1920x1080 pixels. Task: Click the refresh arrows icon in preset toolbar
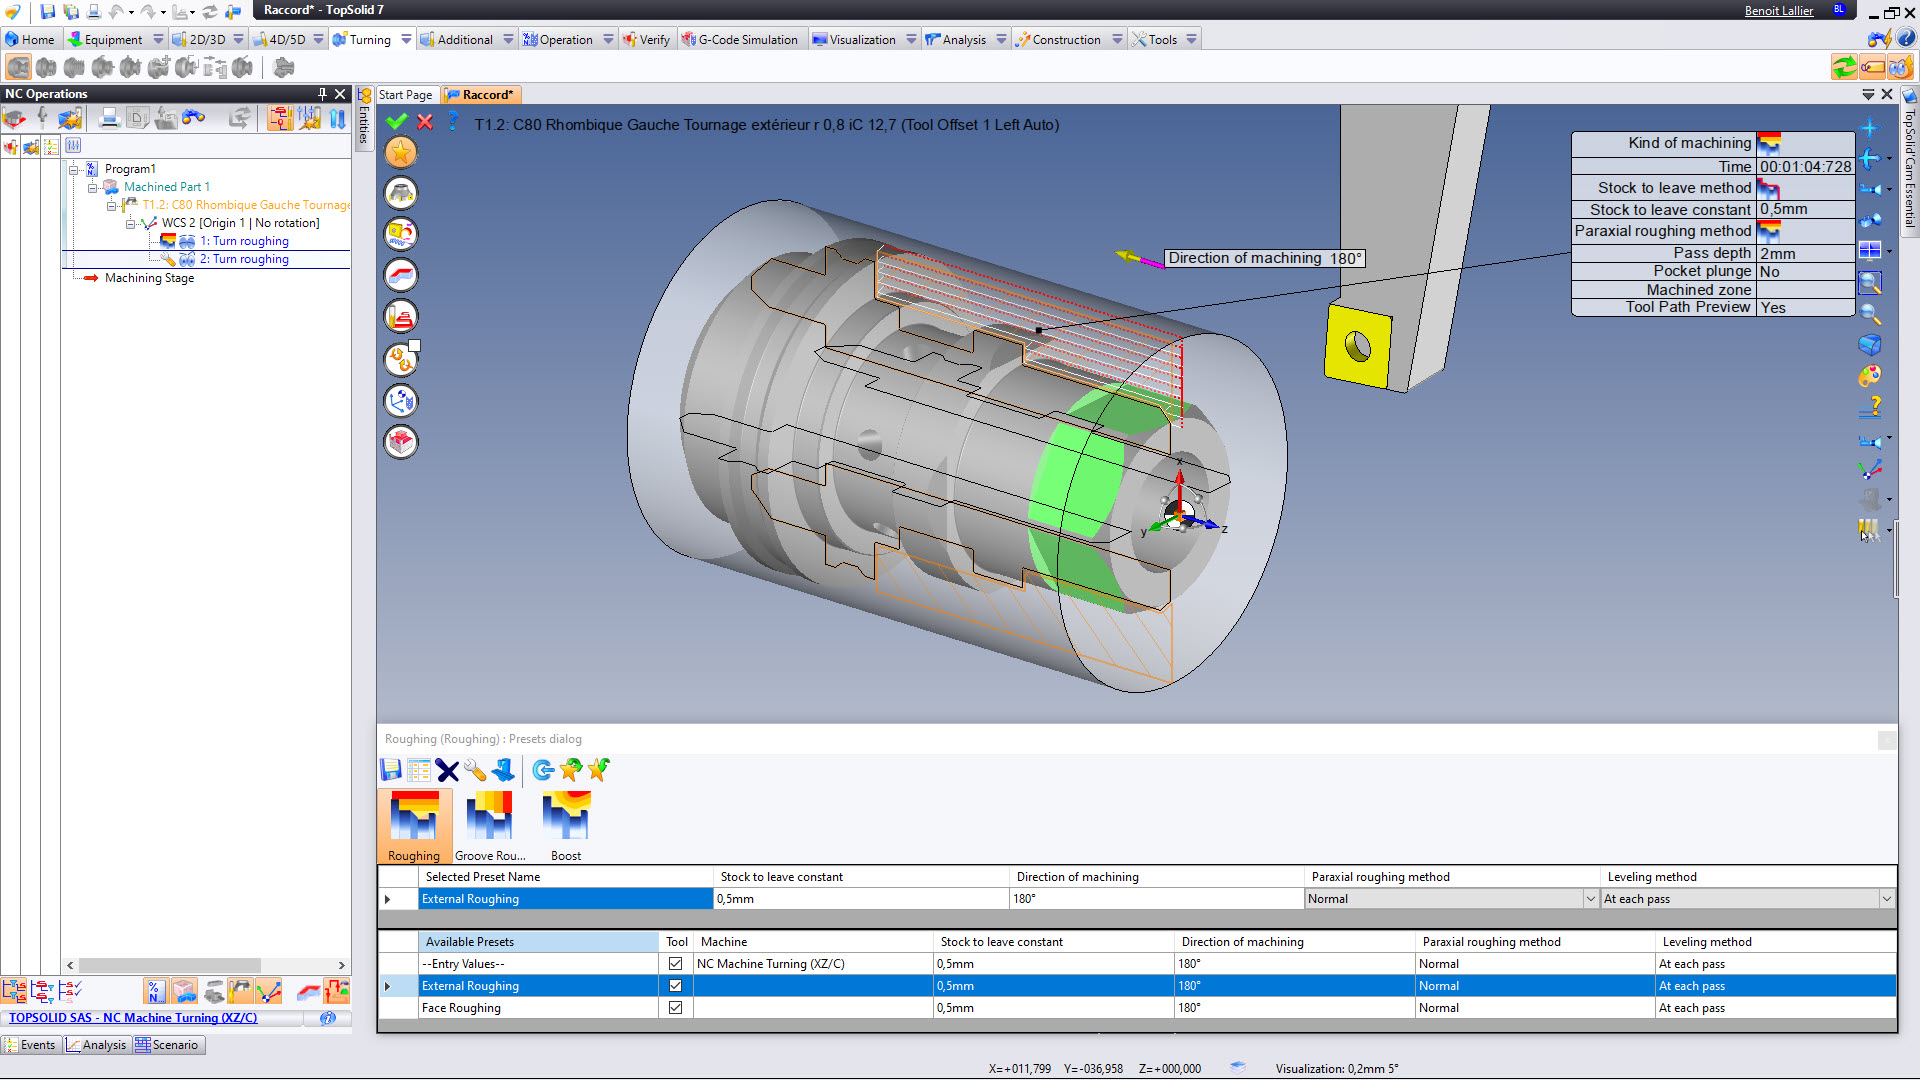[543, 770]
